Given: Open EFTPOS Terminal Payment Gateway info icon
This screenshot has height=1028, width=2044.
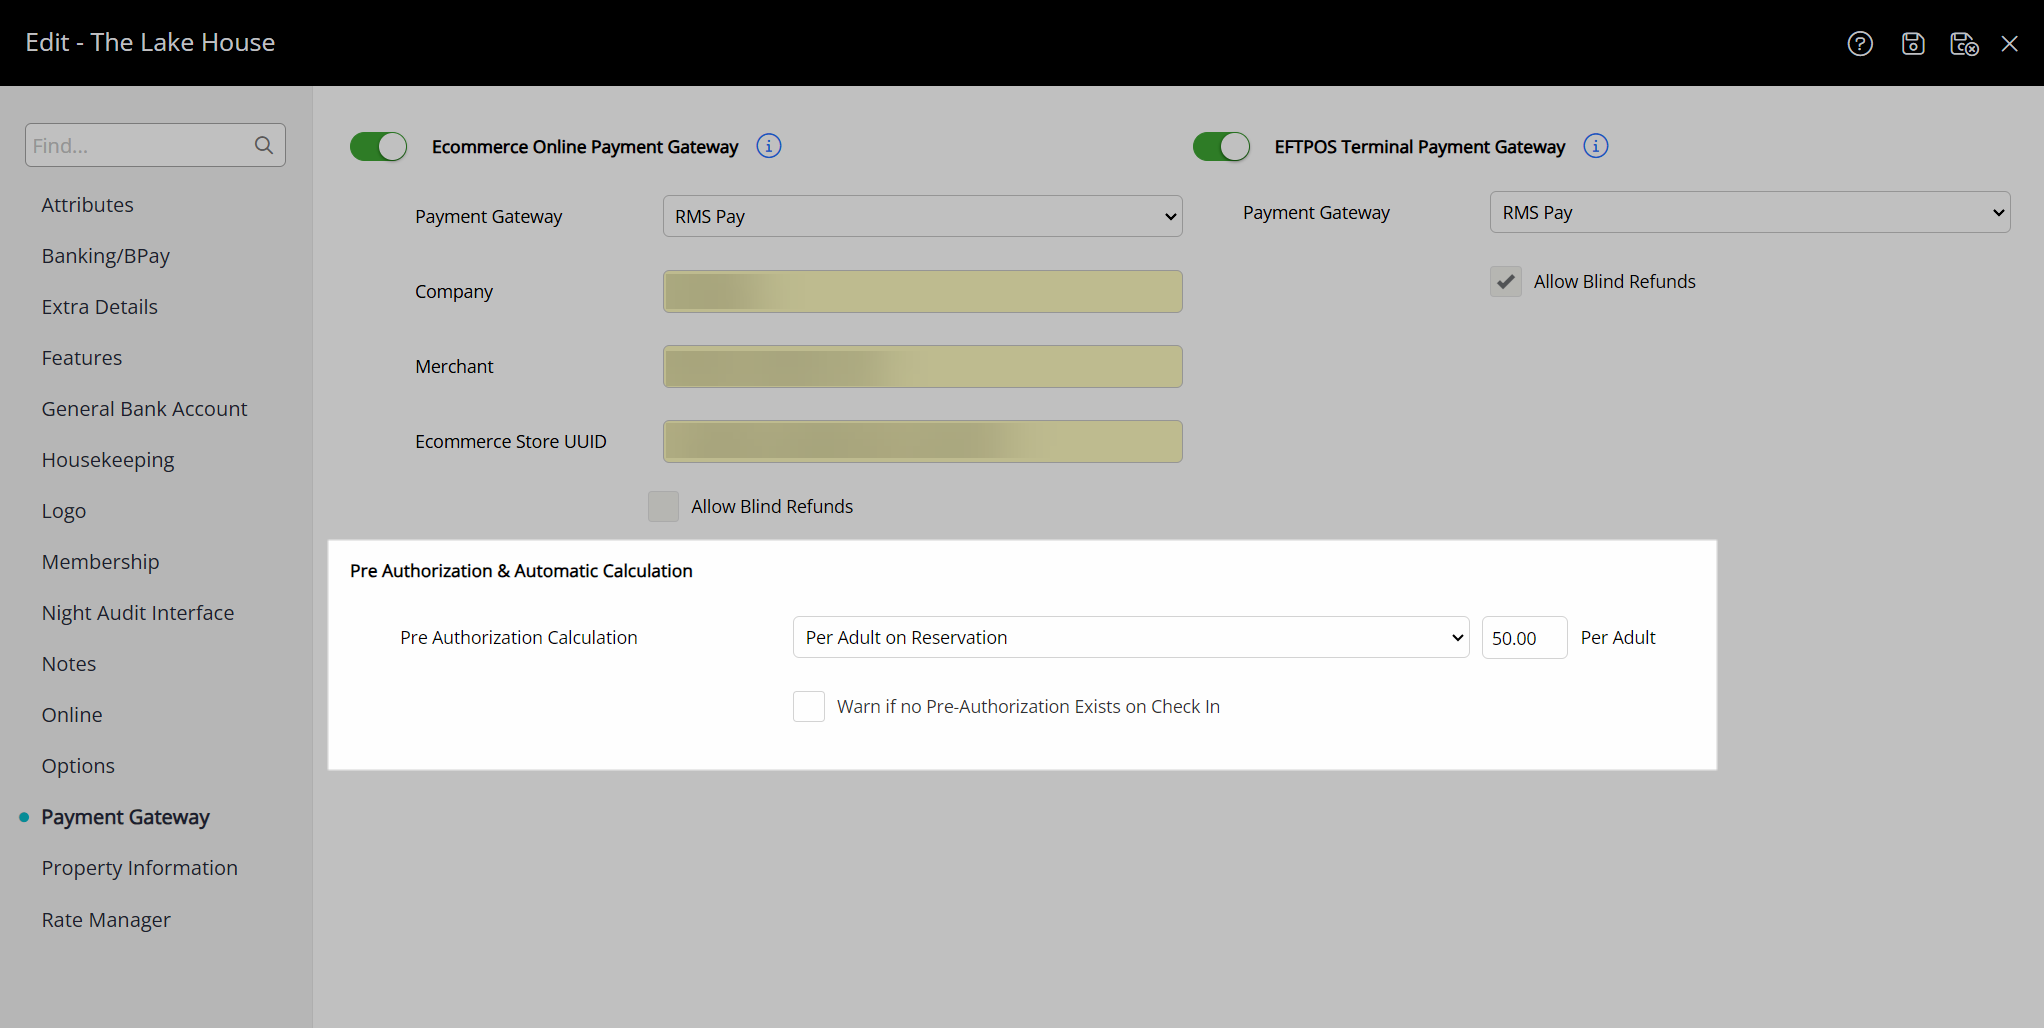Looking at the screenshot, I should pyautogui.click(x=1596, y=146).
